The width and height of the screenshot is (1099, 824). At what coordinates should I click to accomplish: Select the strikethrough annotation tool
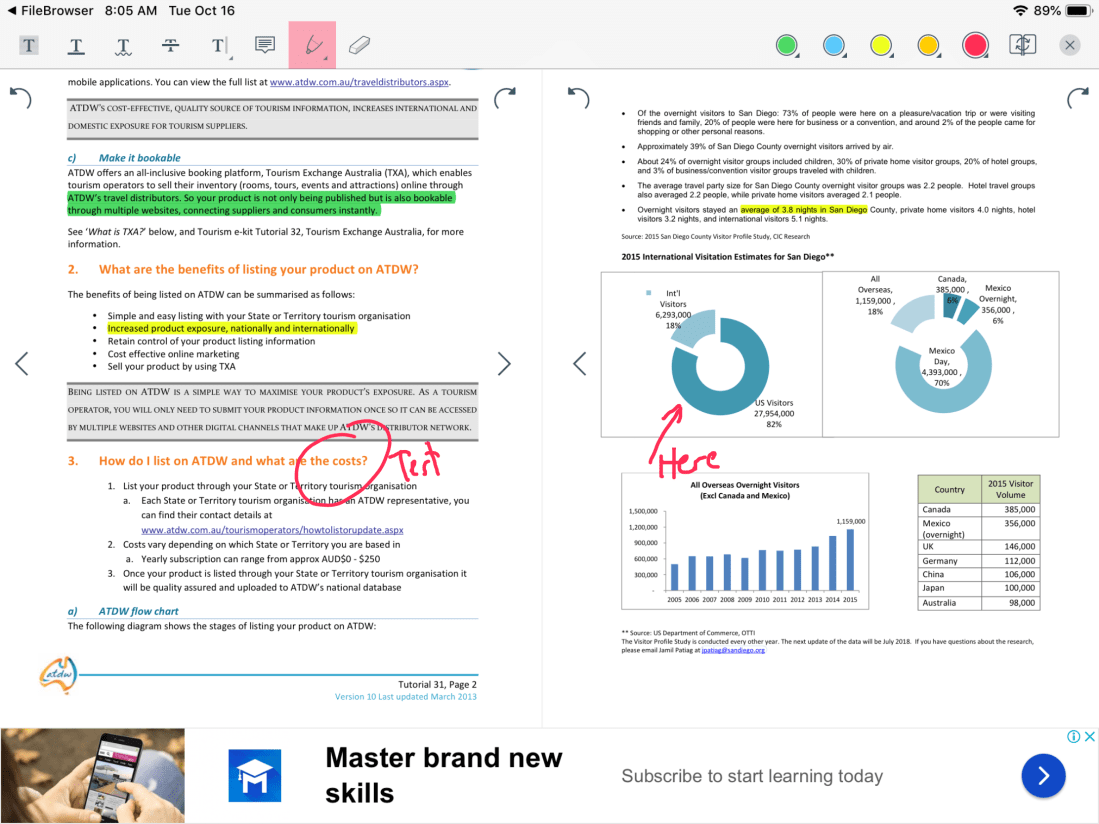(x=171, y=45)
